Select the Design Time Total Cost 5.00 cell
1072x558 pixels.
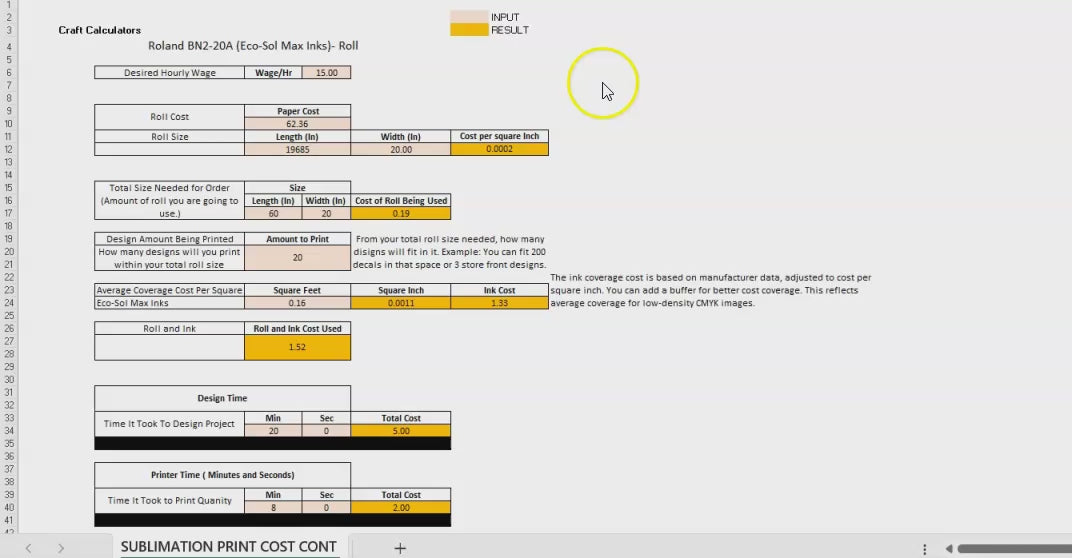pyautogui.click(x=400, y=431)
